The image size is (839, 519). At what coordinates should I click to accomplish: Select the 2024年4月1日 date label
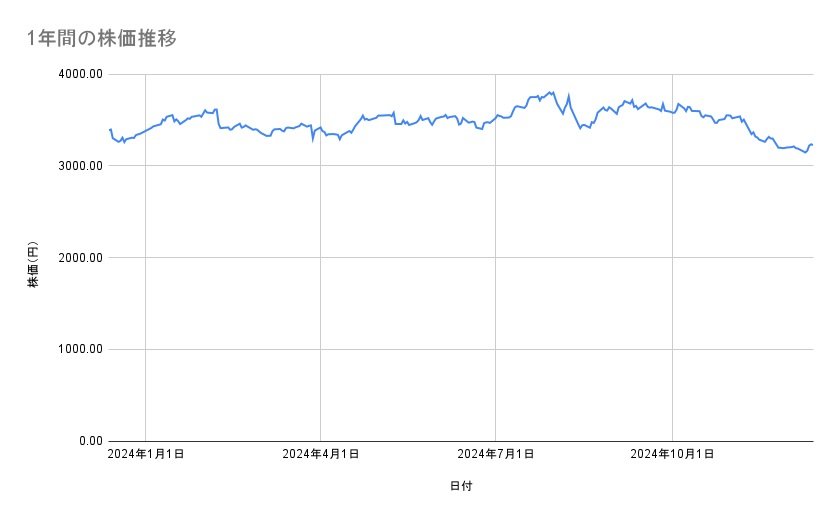tap(321, 454)
